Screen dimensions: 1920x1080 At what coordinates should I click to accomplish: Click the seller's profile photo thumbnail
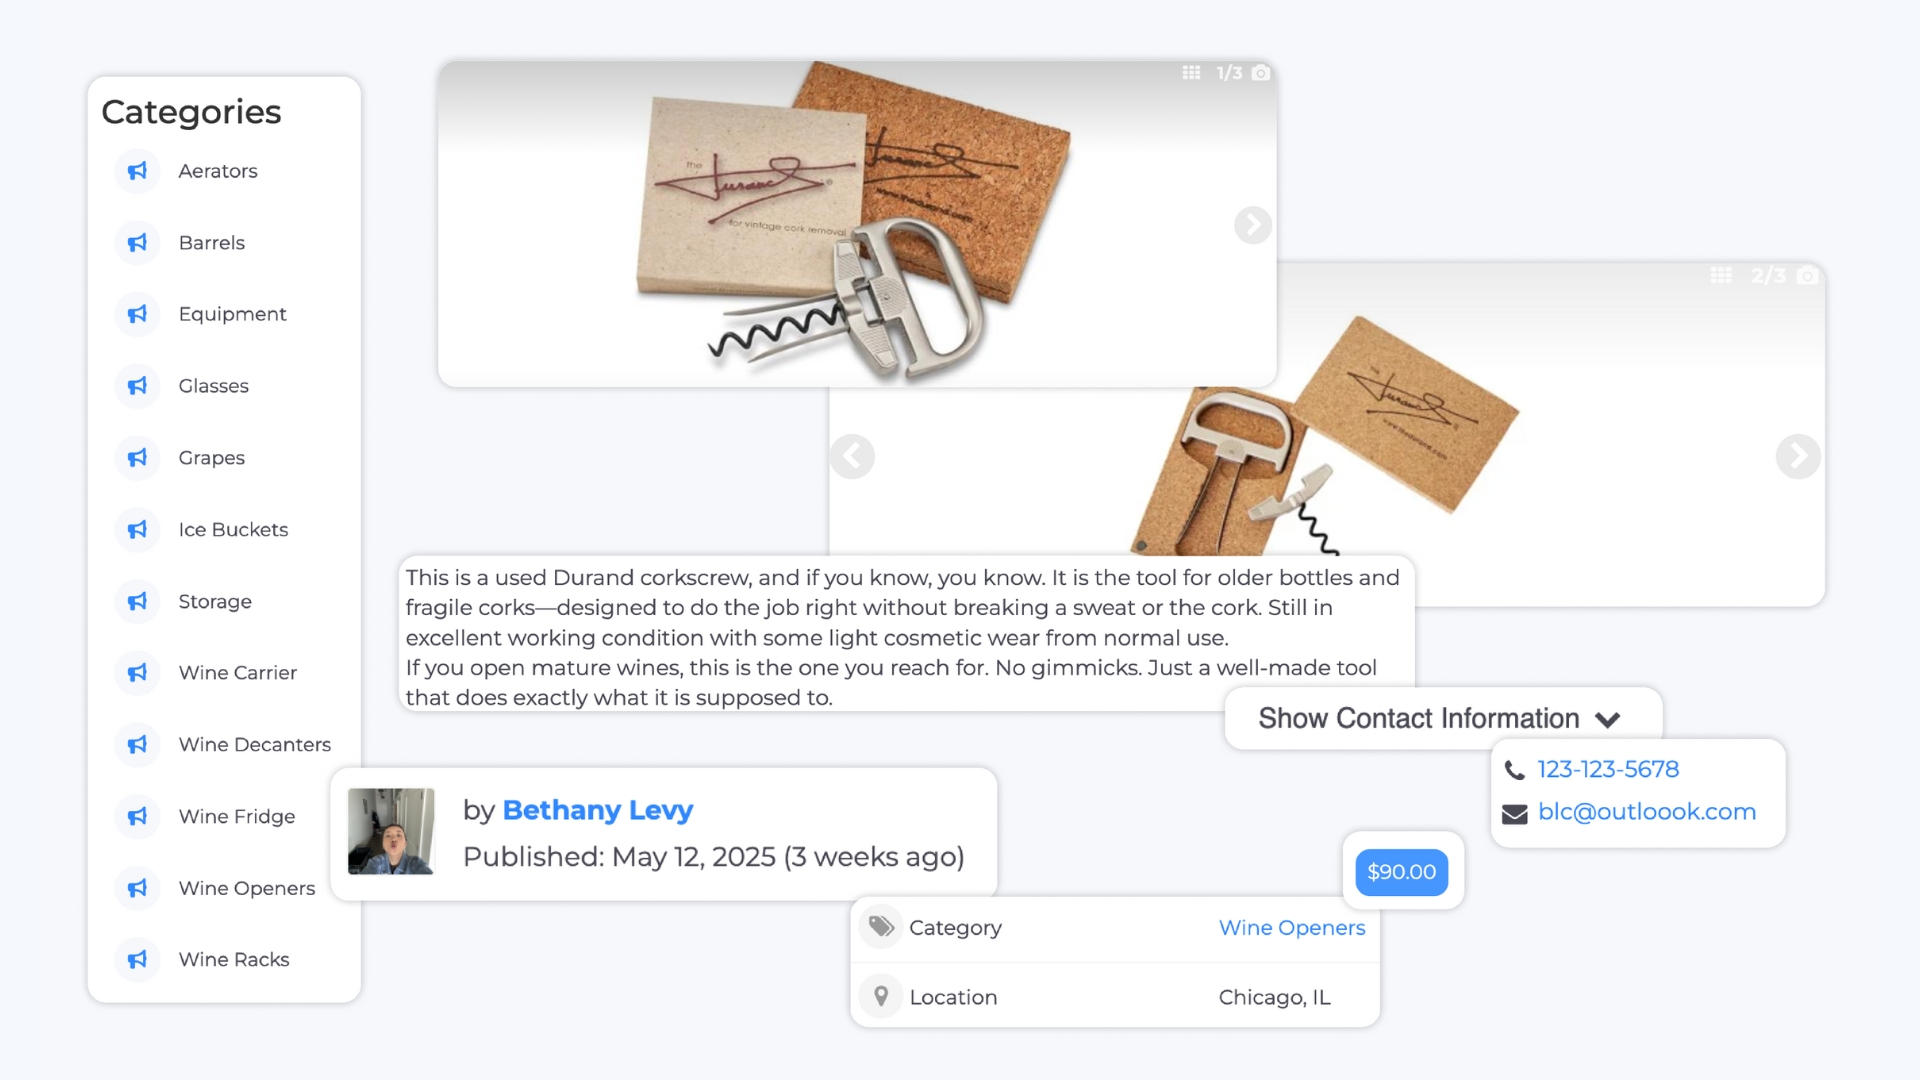coord(391,831)
